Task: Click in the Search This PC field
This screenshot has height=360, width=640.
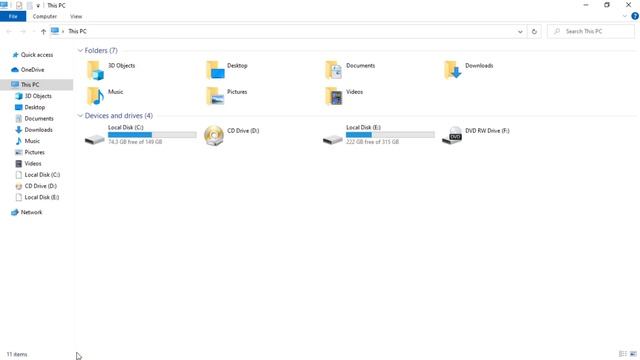Action: (591, 31)
